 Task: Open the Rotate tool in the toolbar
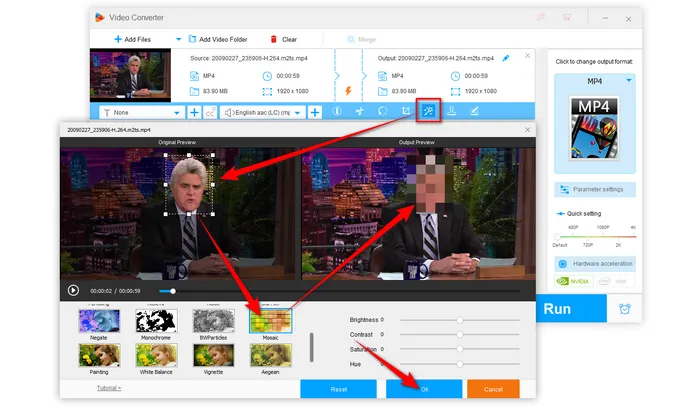(383, 111)
